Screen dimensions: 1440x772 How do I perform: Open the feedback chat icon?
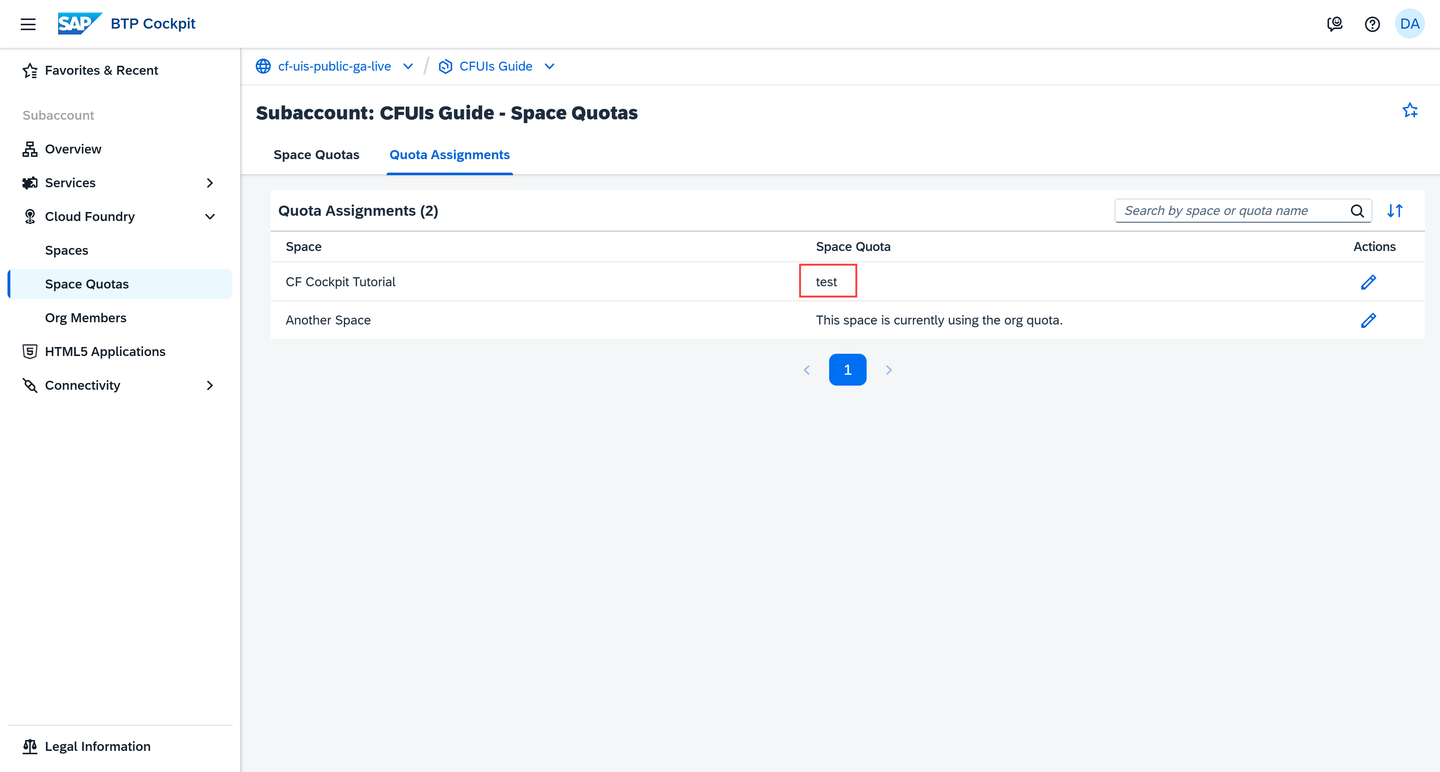click(1335, 24)
